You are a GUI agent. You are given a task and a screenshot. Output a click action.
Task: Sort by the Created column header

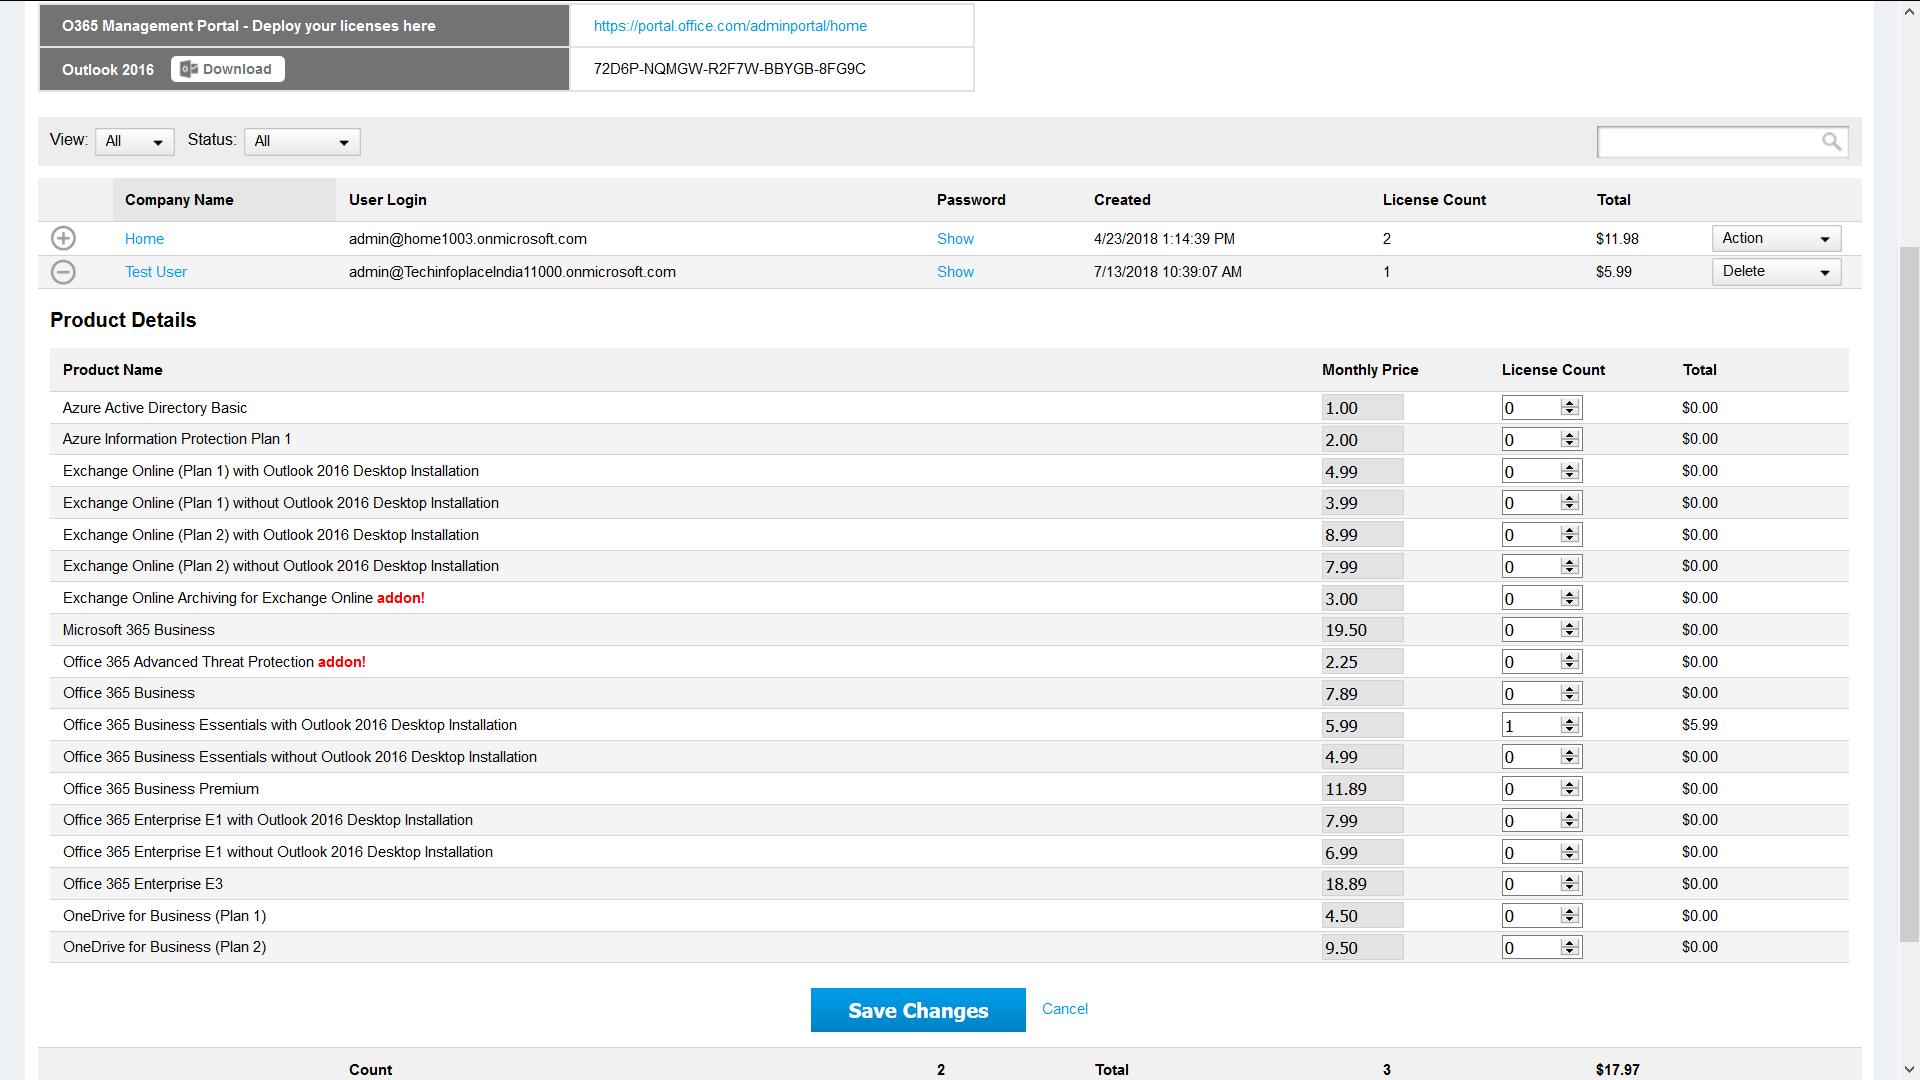click(x=1122, y=200)
